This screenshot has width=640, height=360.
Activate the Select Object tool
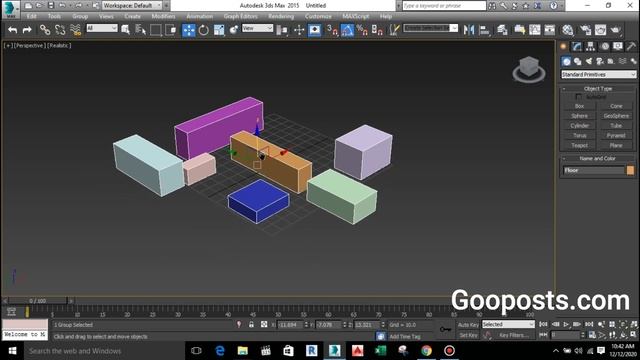pyautogui.click(x=125, y=30)
